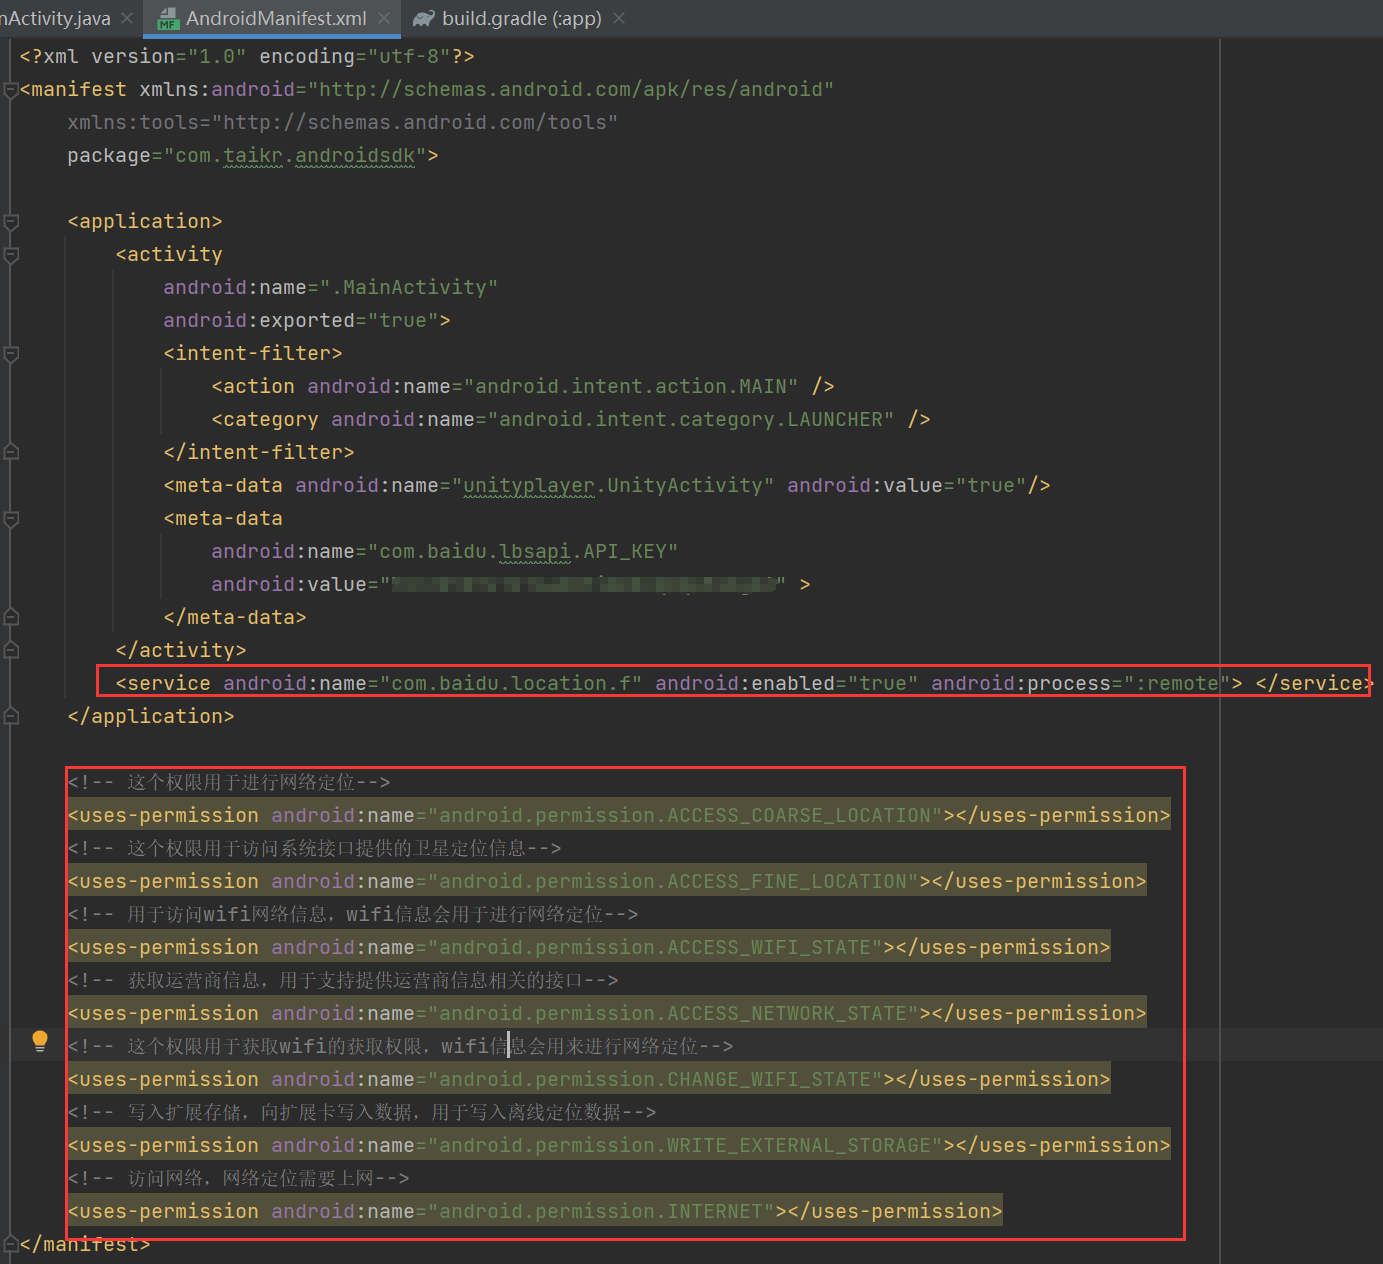This screenshot has height=1264, width=1383.
Task: Click the android:process=":remote" attribute
Action: (1081, 683)
